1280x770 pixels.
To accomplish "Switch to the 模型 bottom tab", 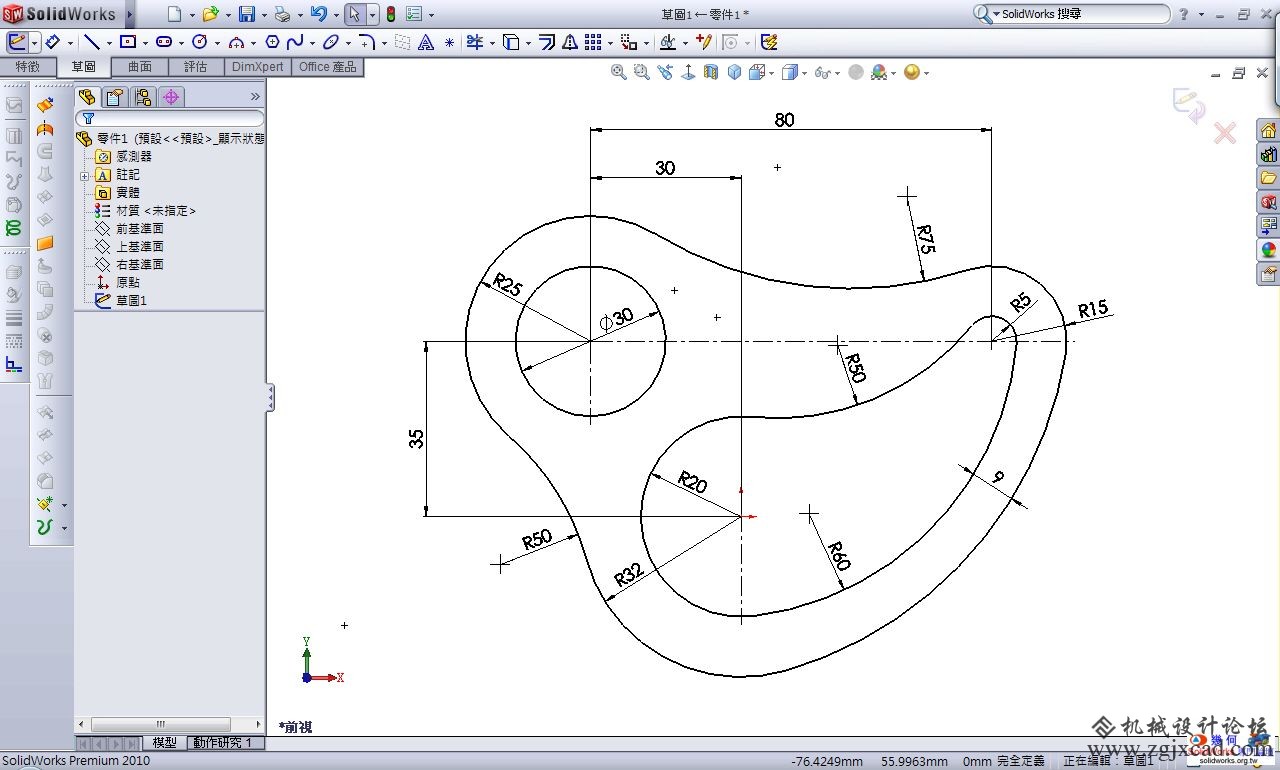I will (164, 743).
